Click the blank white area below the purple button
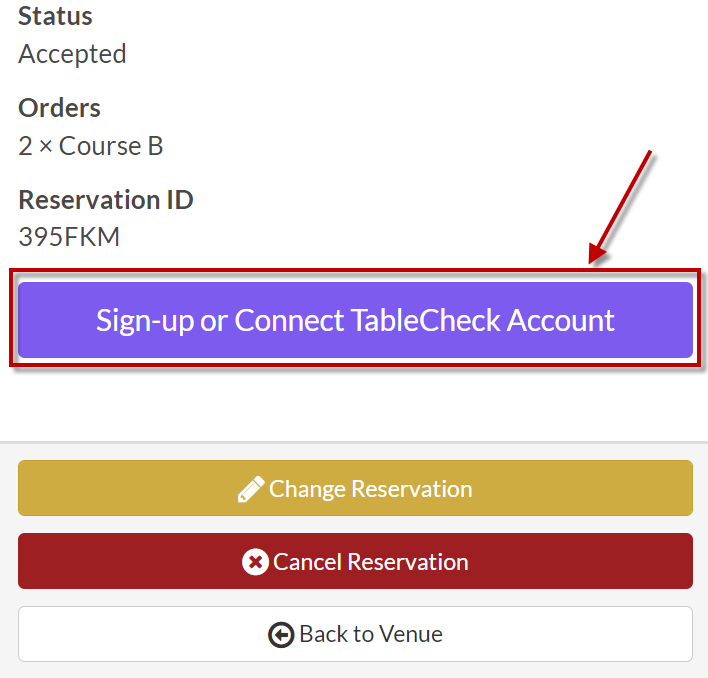The height and width of the screenshot is (678, 708). 354,405
